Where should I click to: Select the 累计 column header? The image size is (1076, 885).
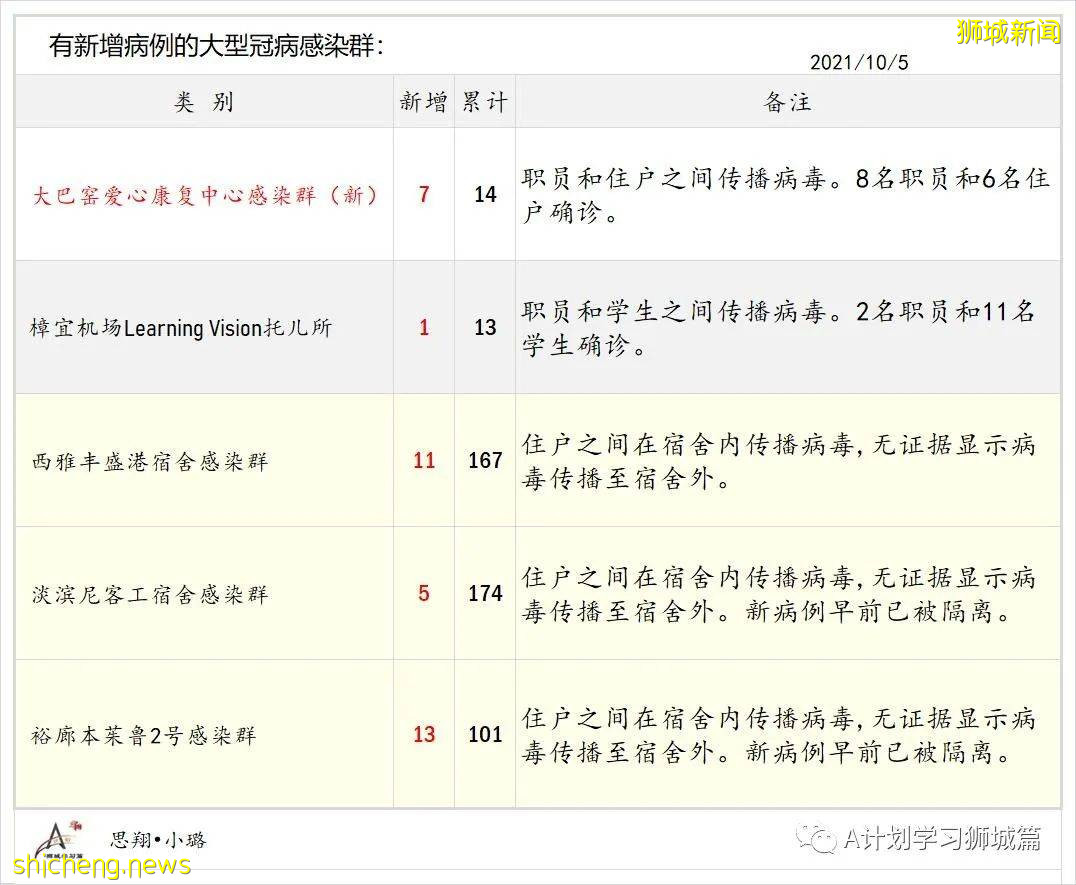coord(484,101)
